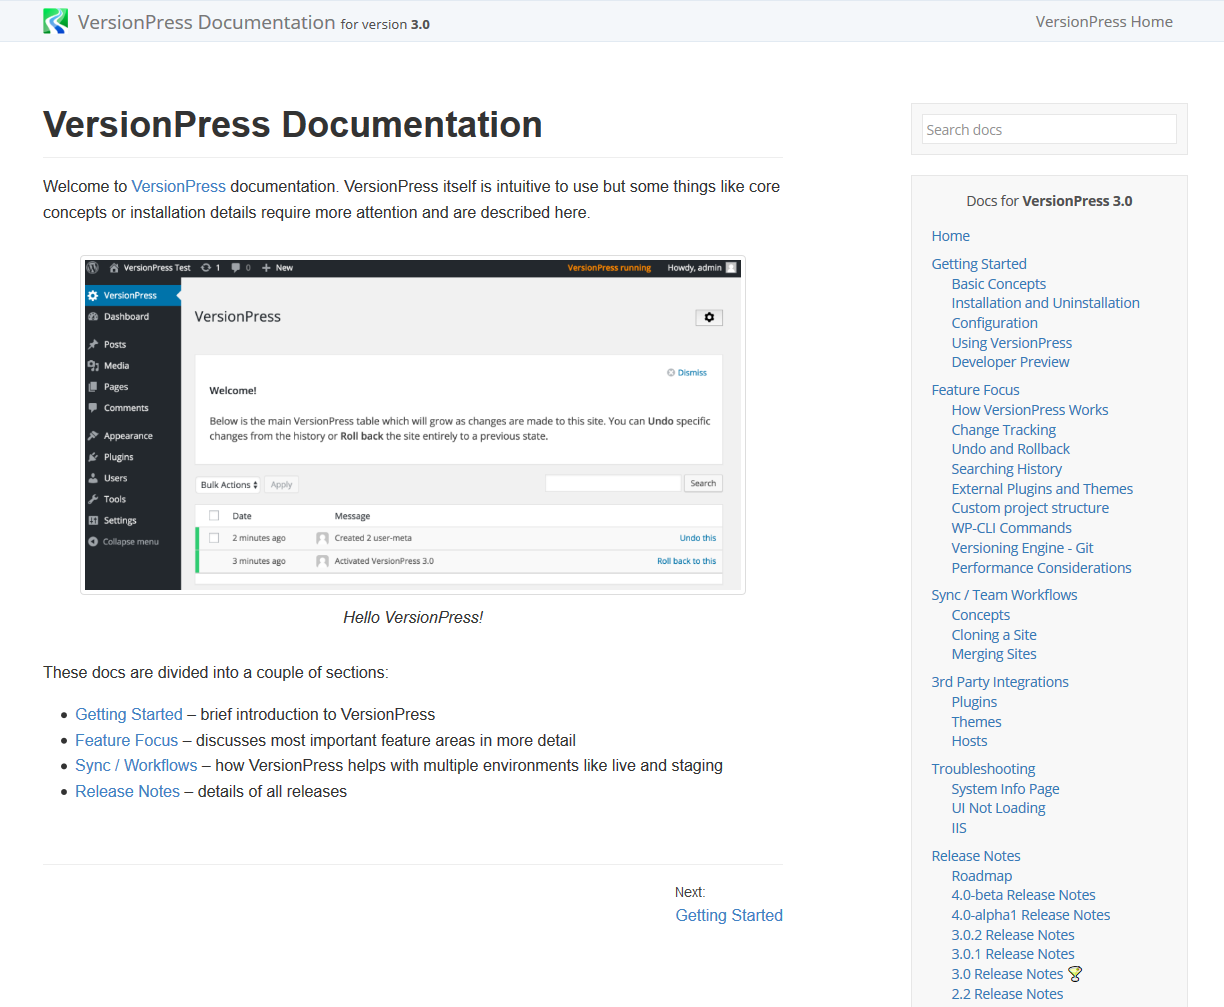
Task: Collapse the admin sidebar menu
Action: coord(124,541)
